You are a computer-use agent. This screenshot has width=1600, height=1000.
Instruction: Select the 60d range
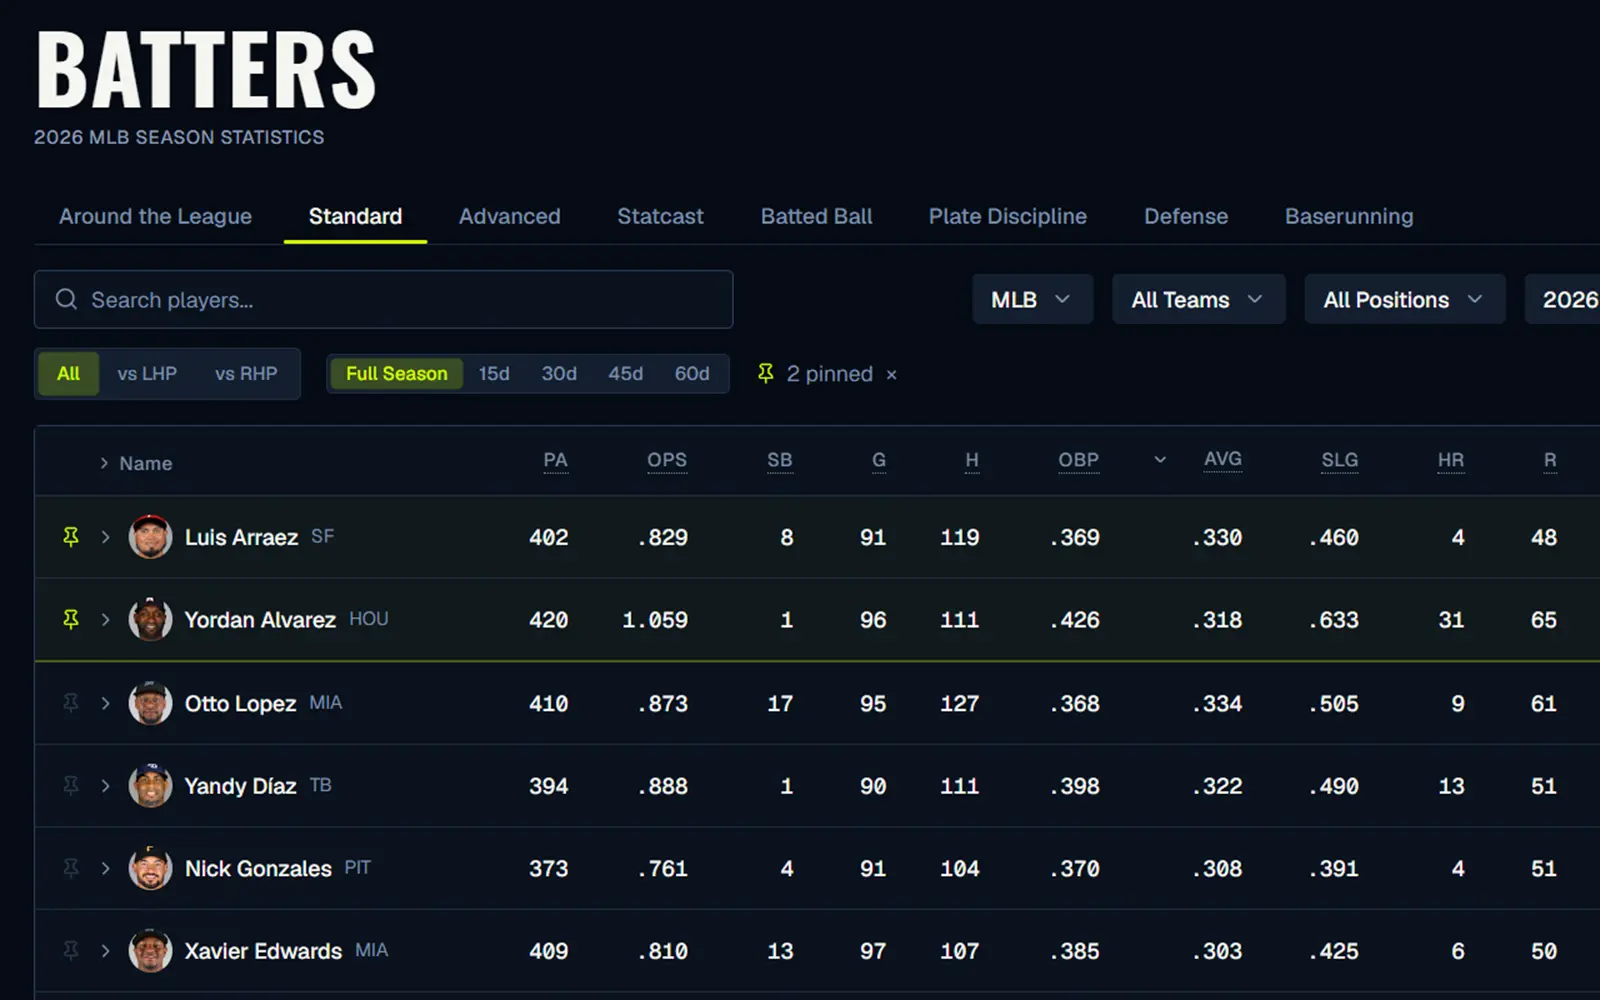(x=692, y=374)
